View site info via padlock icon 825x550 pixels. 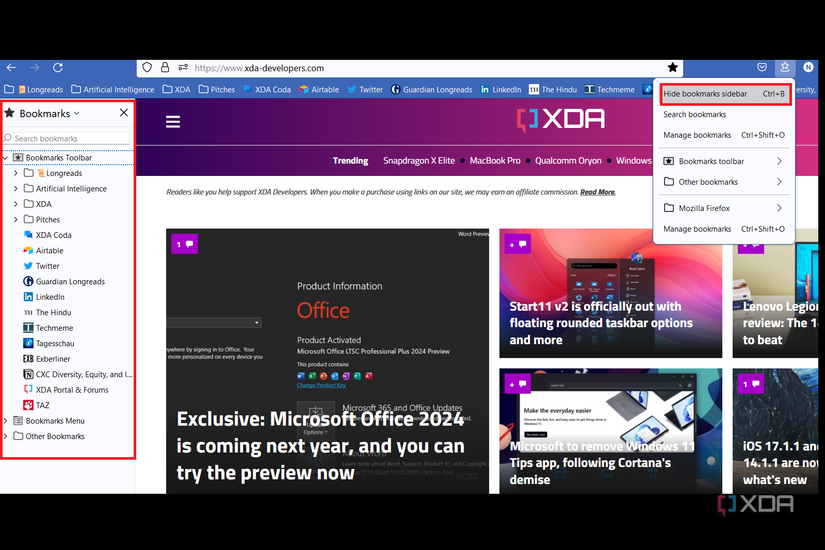165,67
